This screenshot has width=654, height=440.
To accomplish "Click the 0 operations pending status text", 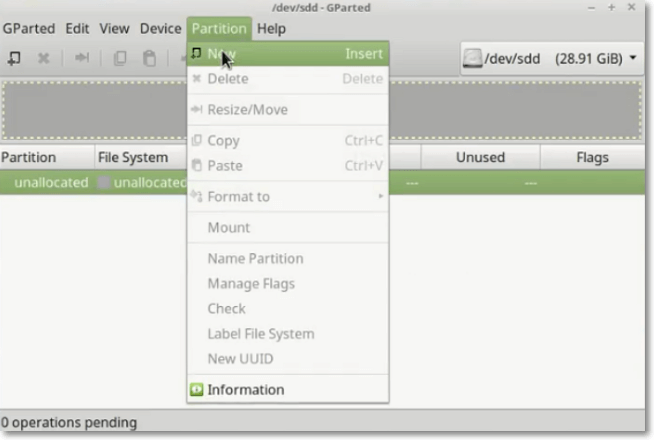I will click(x=69, y=422).
